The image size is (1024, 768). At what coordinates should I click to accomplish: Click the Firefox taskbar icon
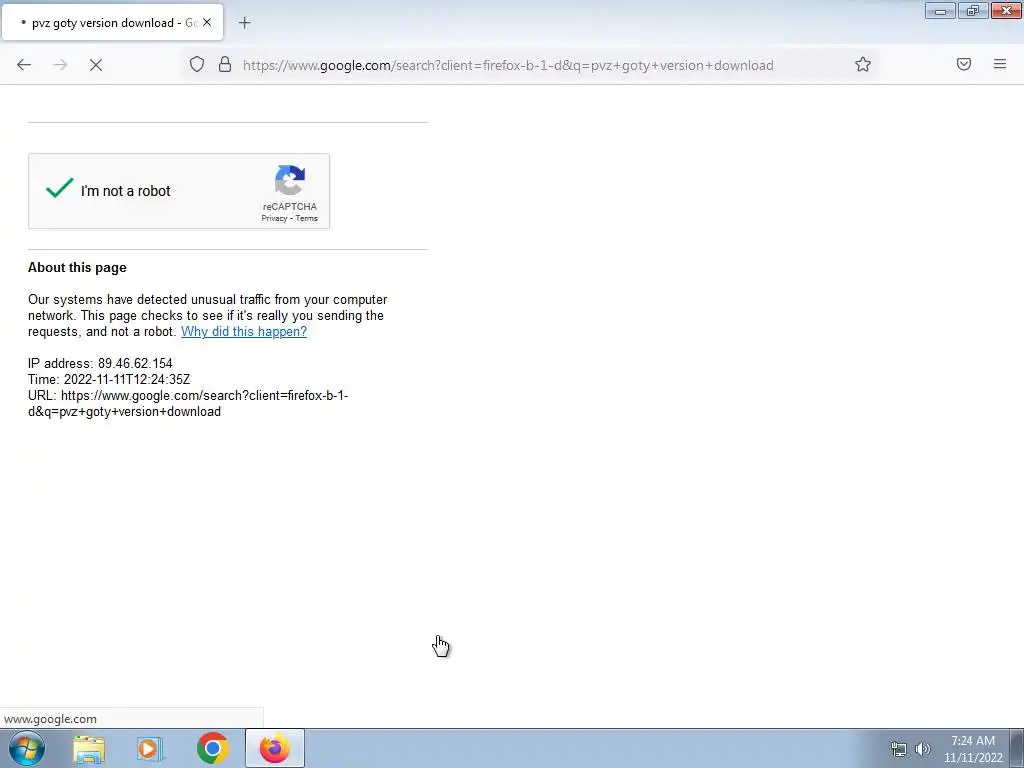coord(275,748)
